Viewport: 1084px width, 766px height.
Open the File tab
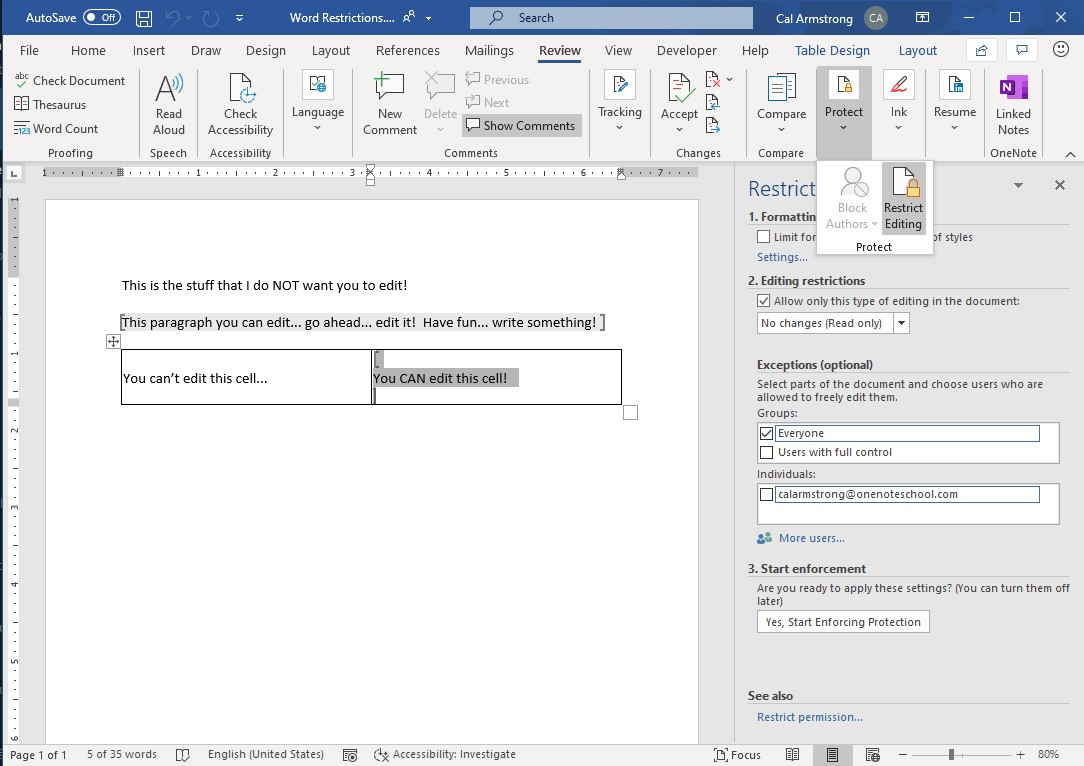click(29, 50)
